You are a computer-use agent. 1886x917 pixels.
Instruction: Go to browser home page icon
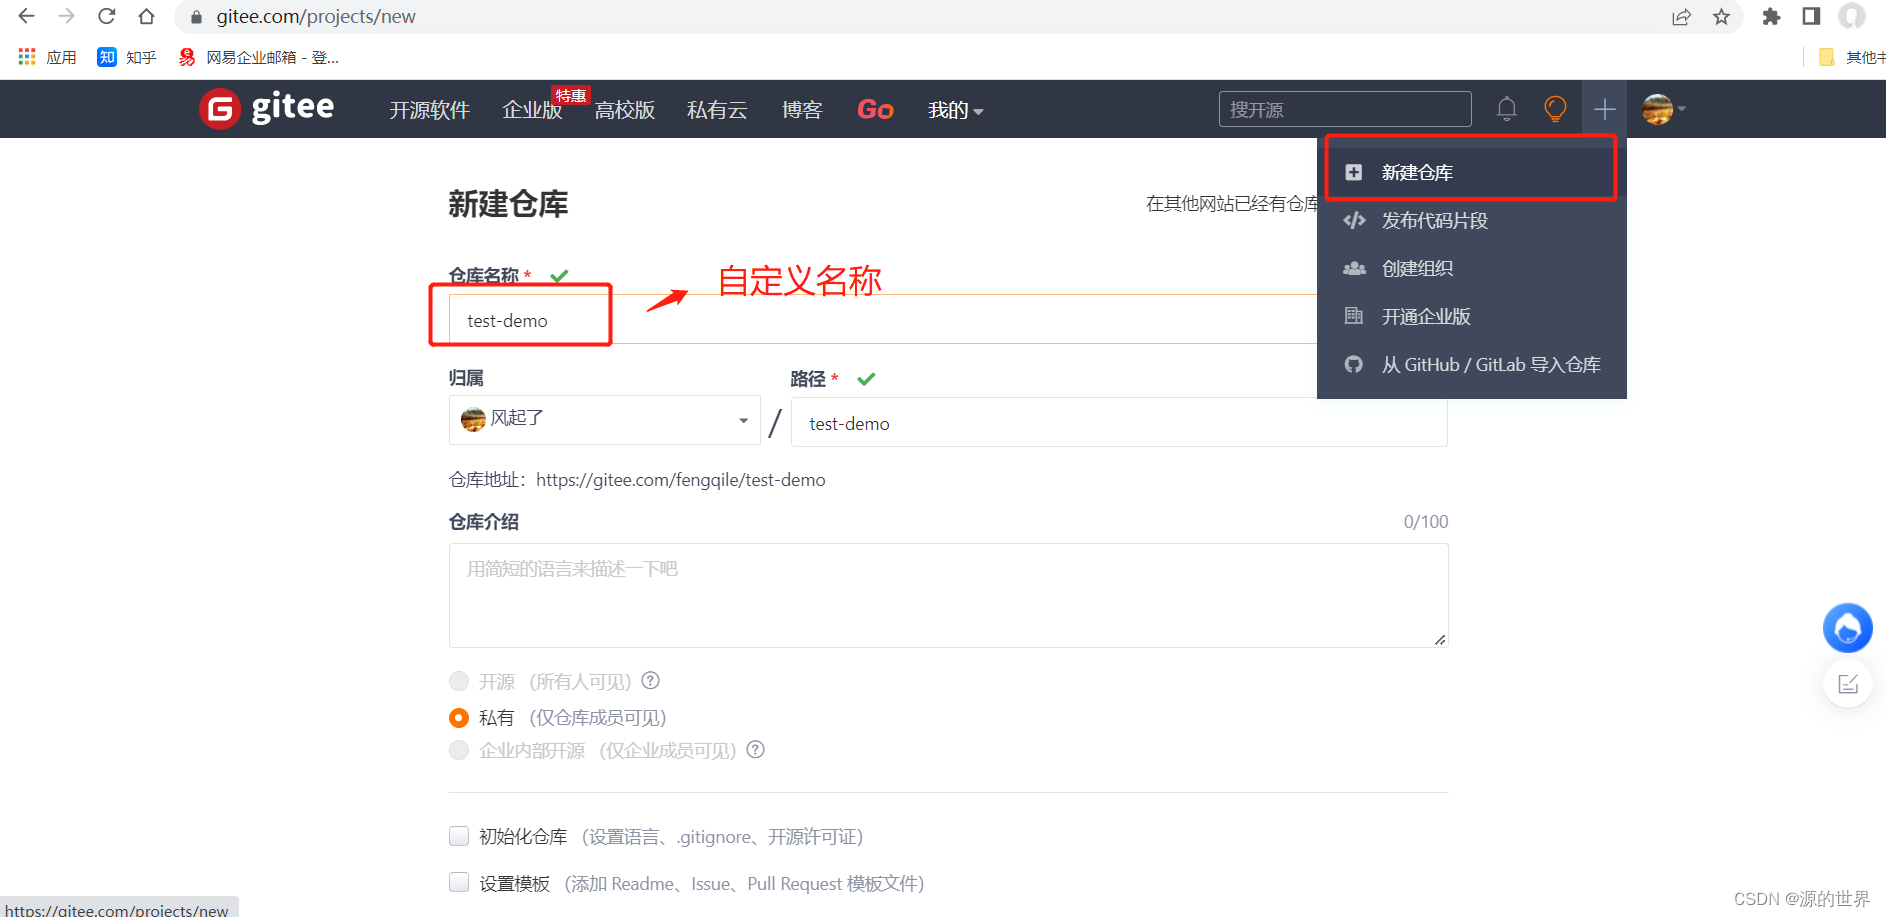tap(147, 16)
